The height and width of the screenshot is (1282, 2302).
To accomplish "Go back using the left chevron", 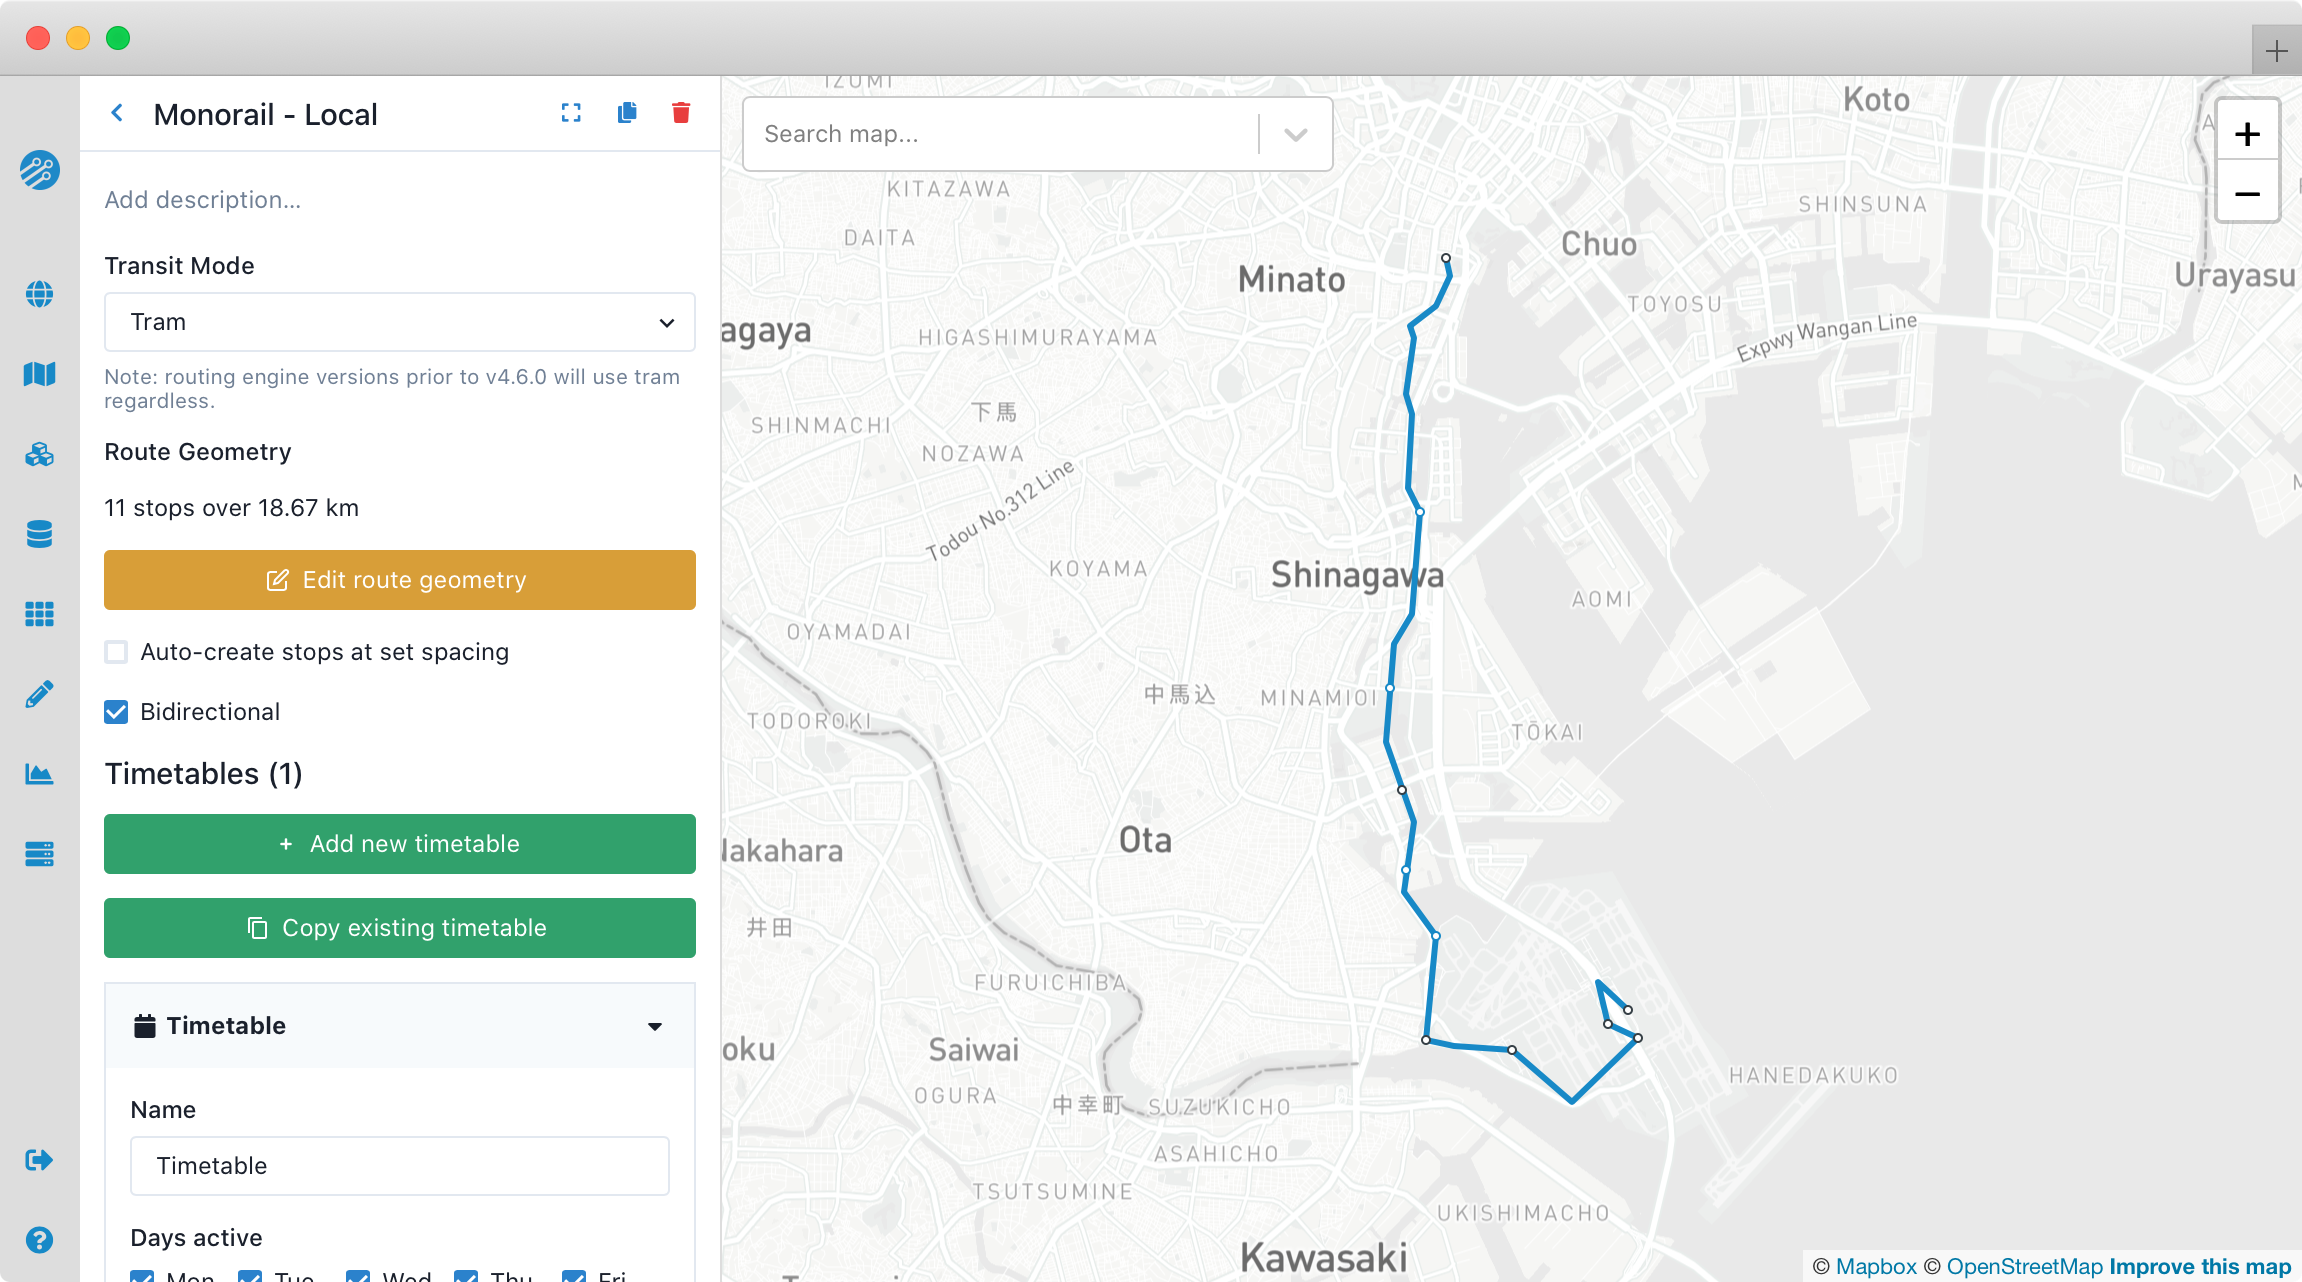I will [x=117, y=113].
